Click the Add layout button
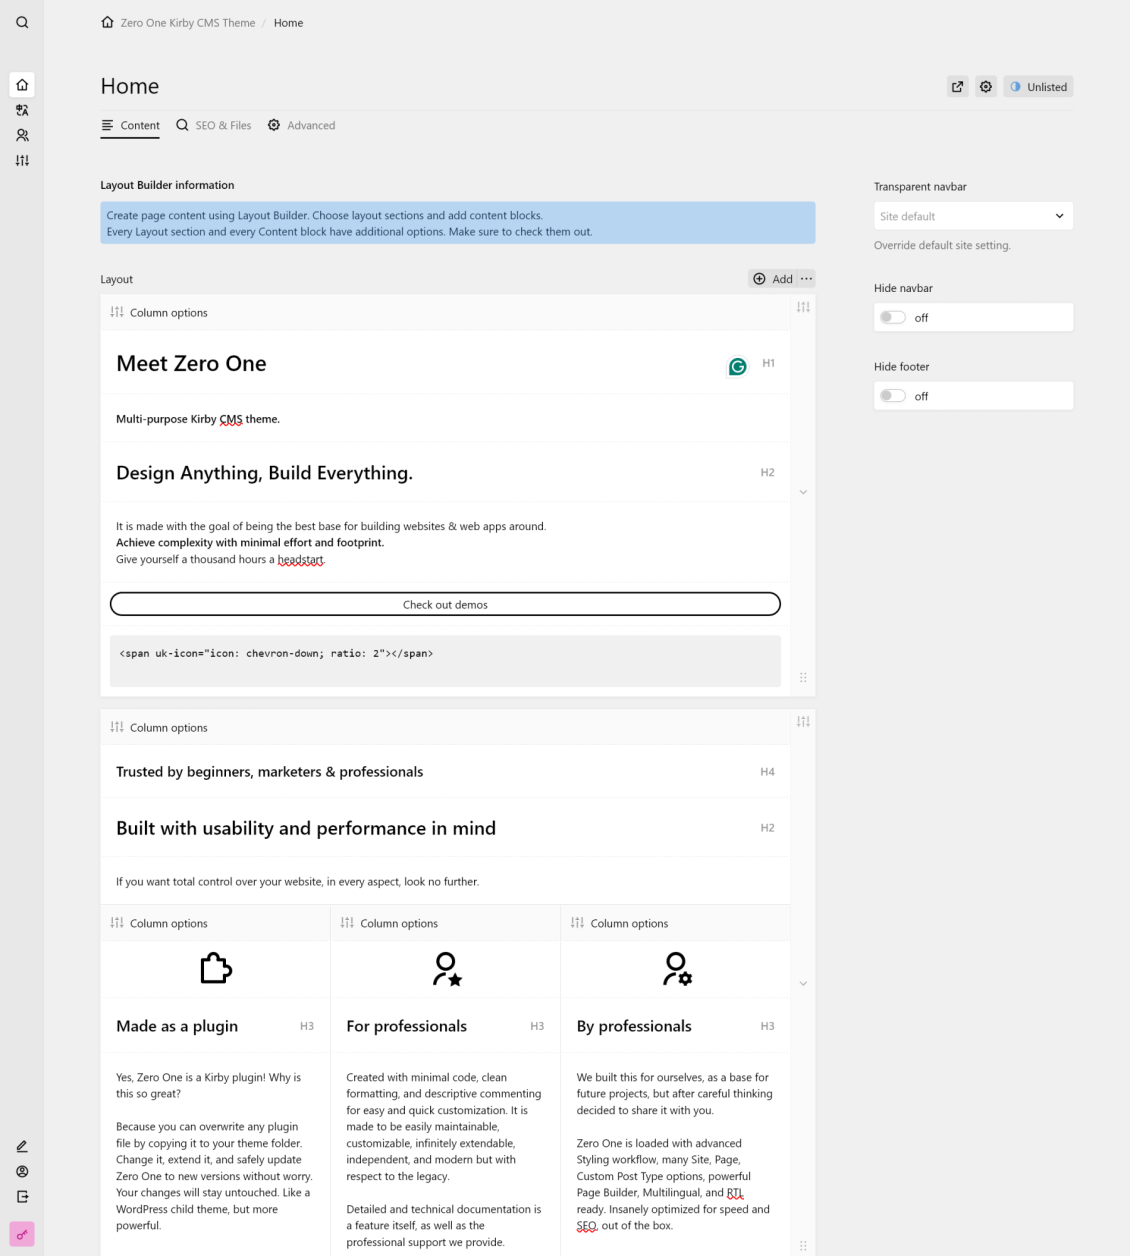The height and width of the screenshot is (1256, 1130). [773, 279]
